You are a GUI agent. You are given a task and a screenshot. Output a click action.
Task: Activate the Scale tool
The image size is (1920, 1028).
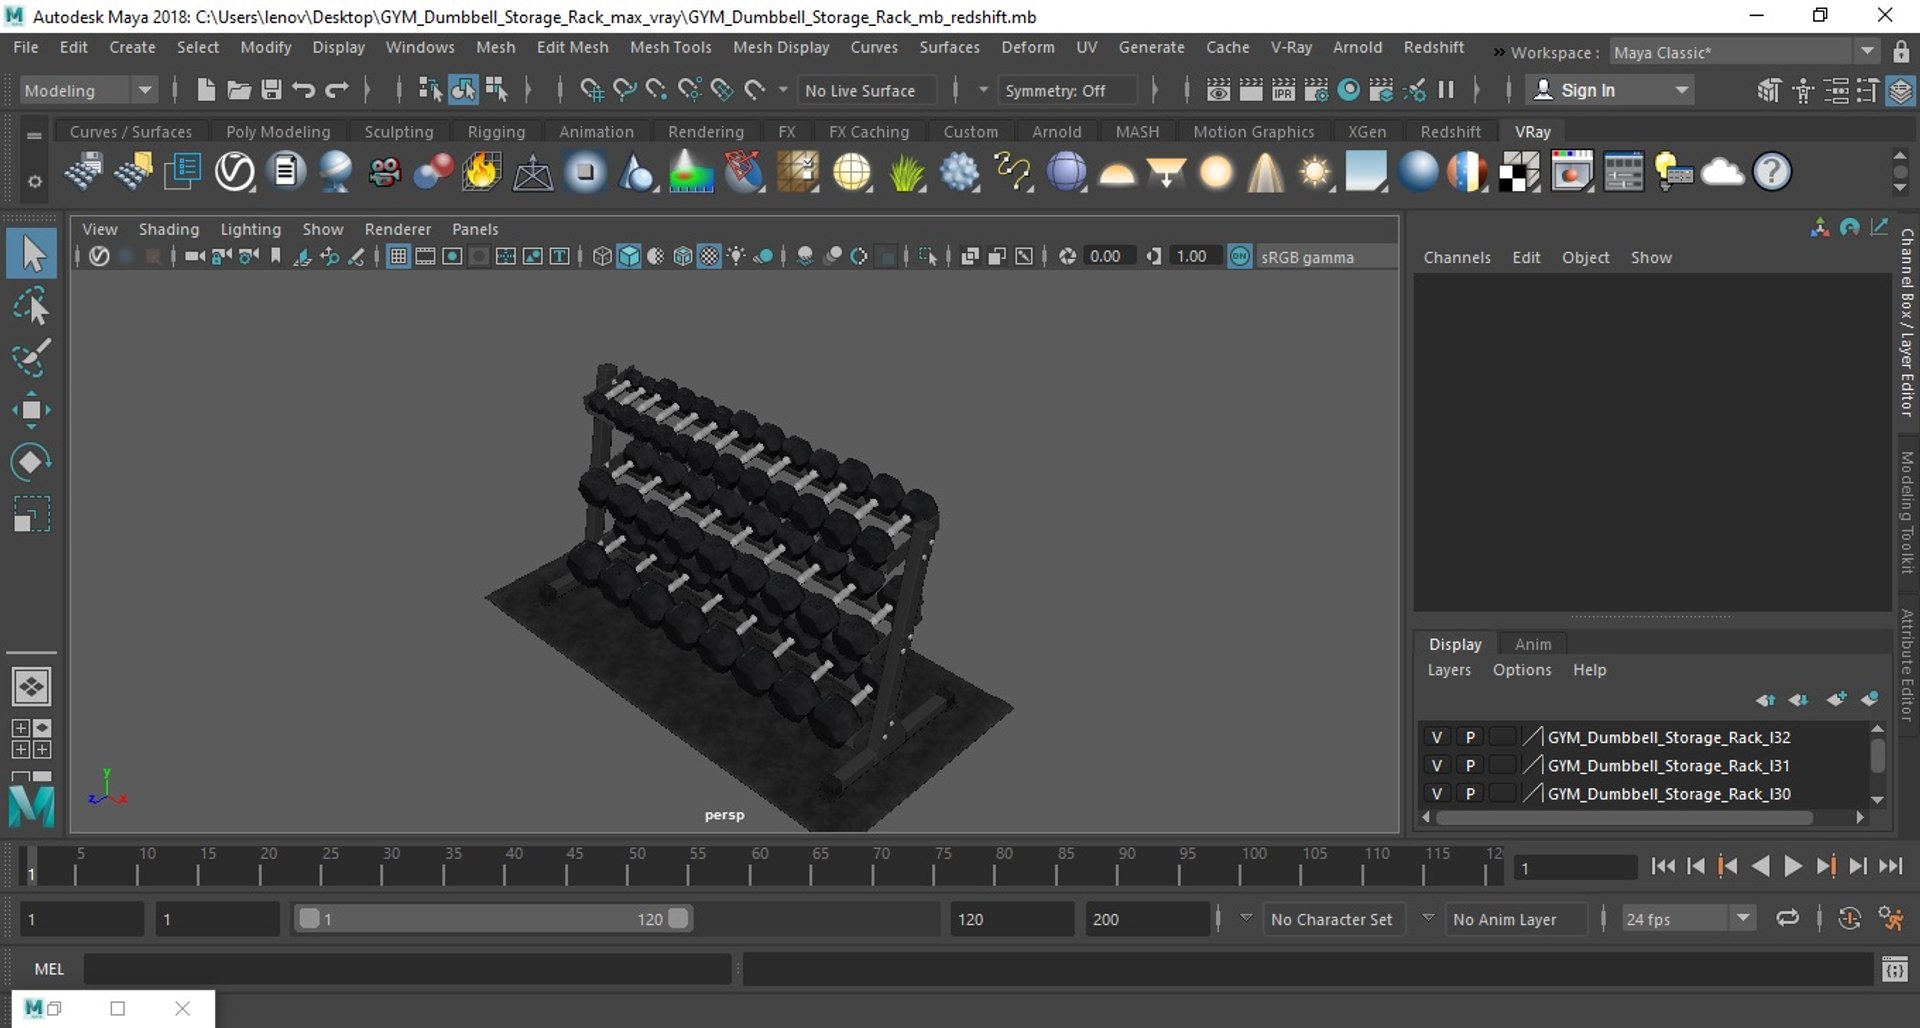pyautogui.click(x=32, y=514)
